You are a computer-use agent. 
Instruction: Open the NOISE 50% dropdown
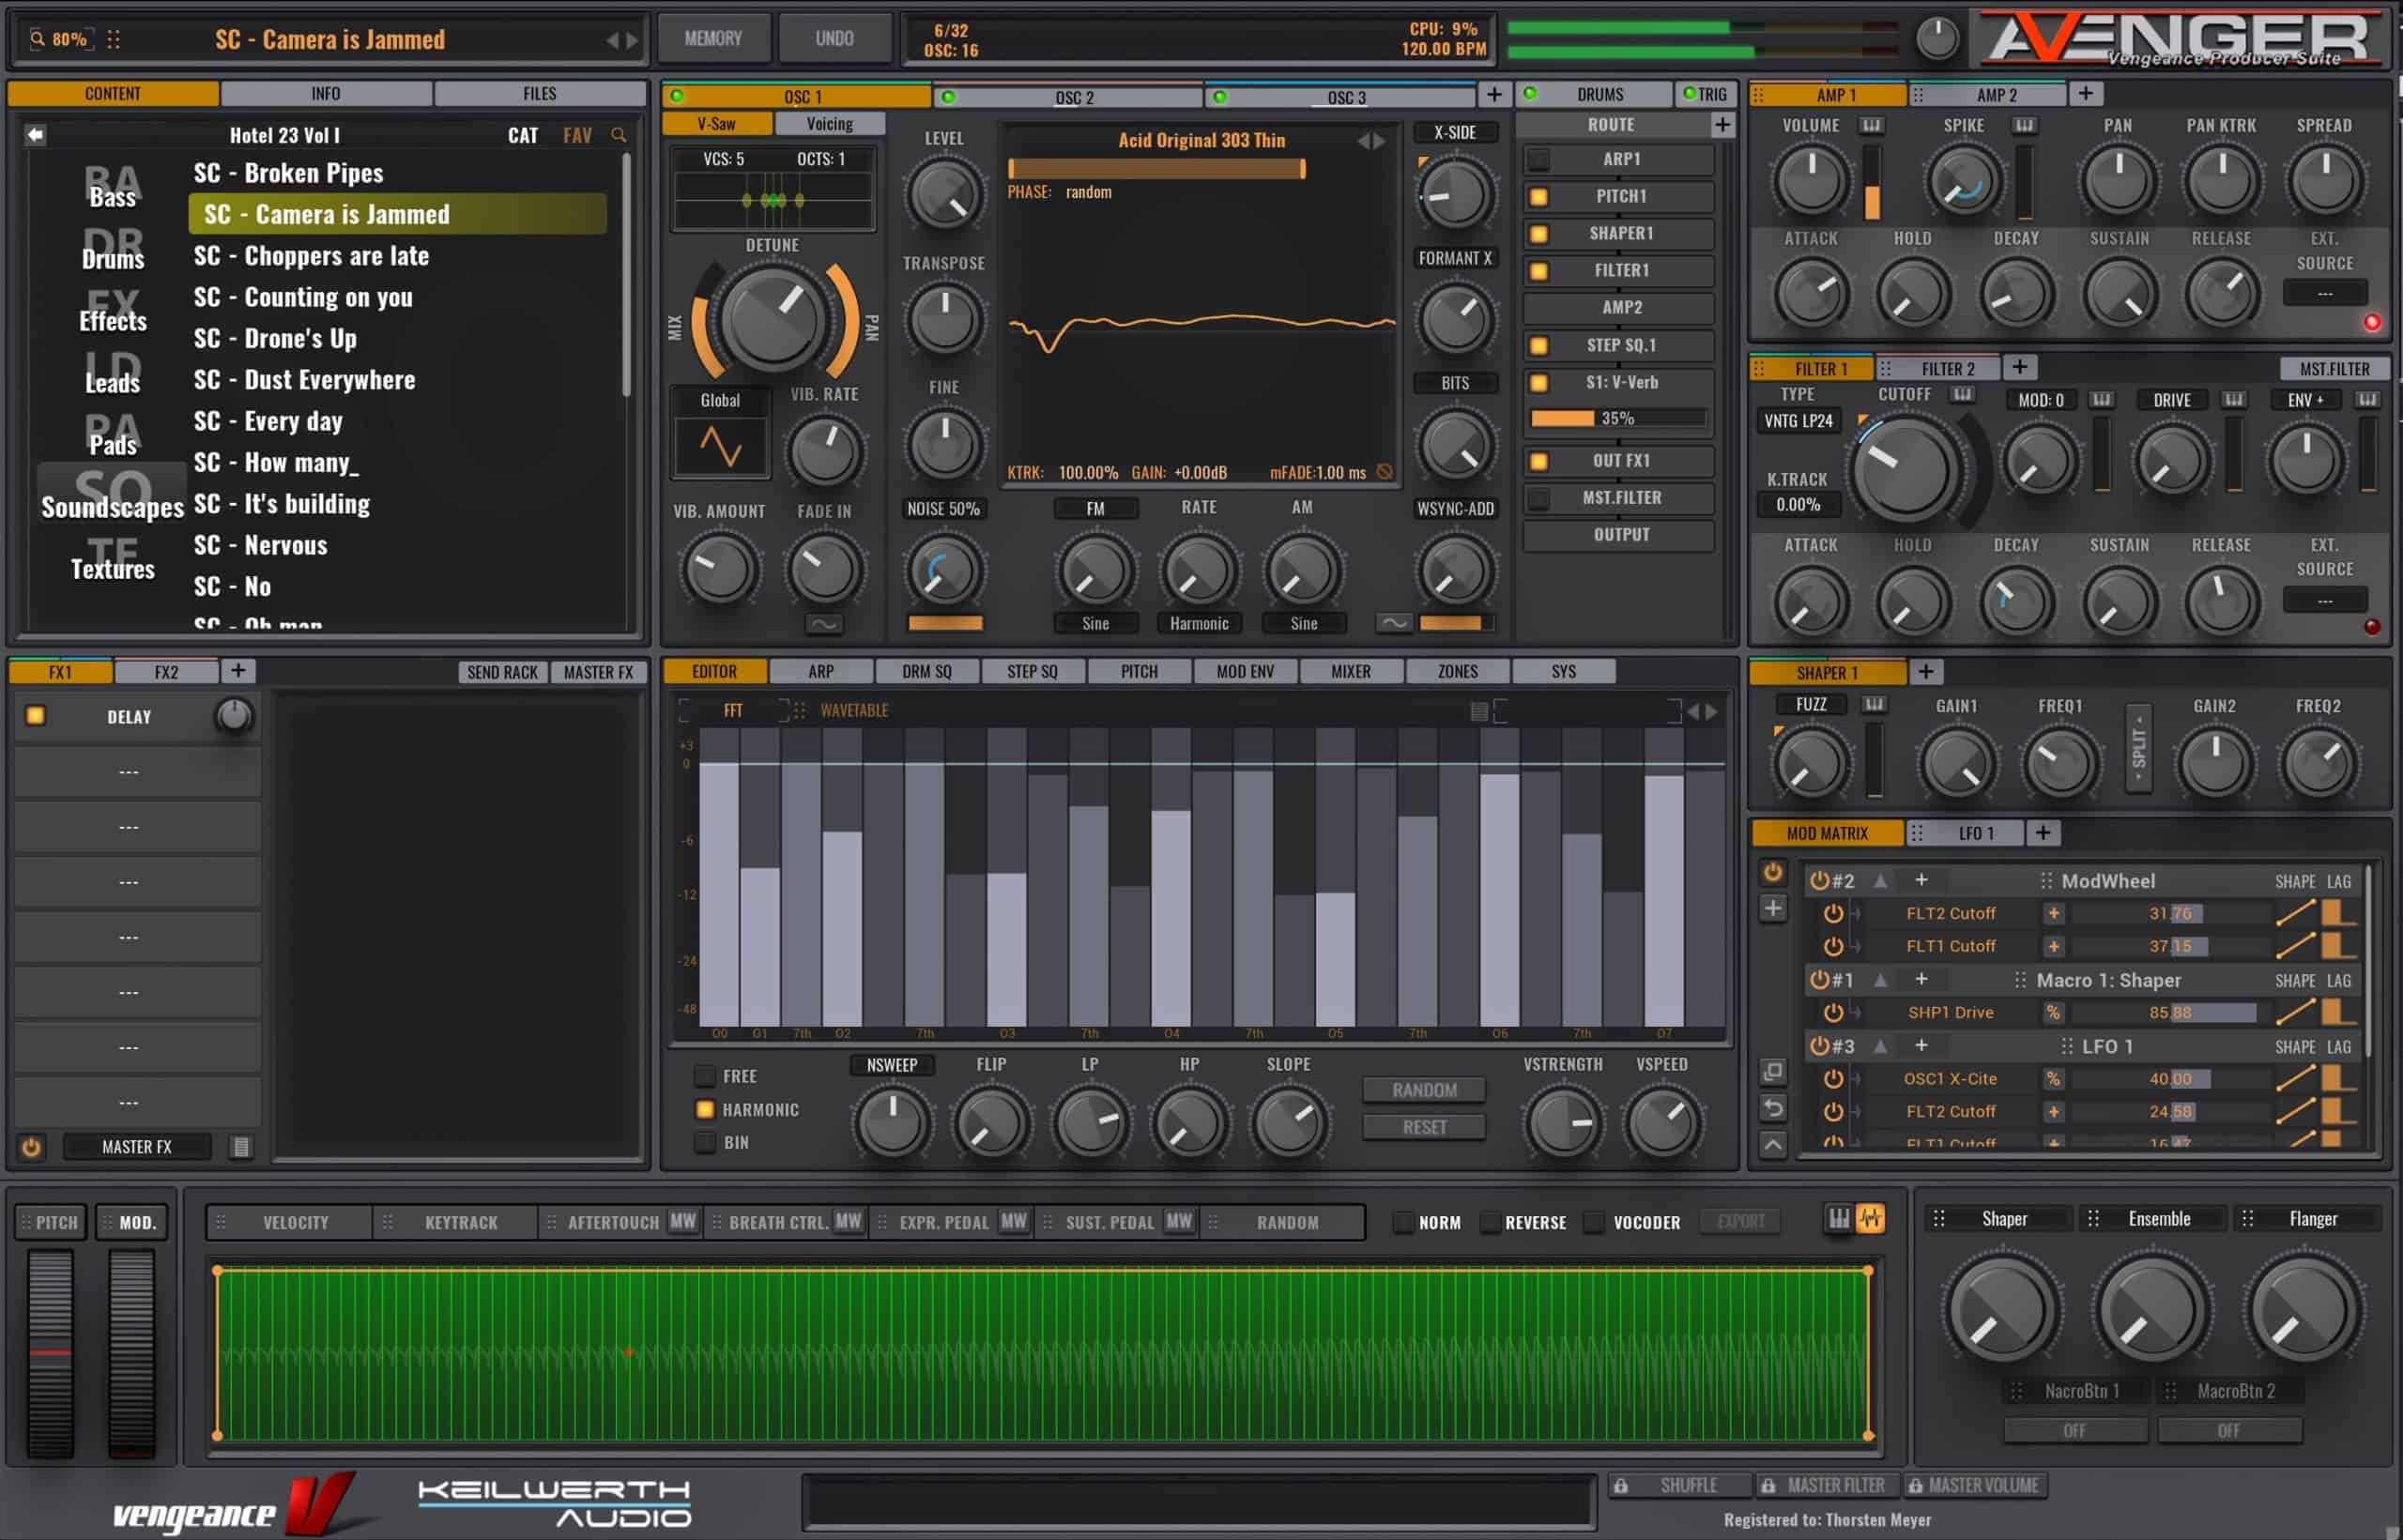tap(943, 509)
